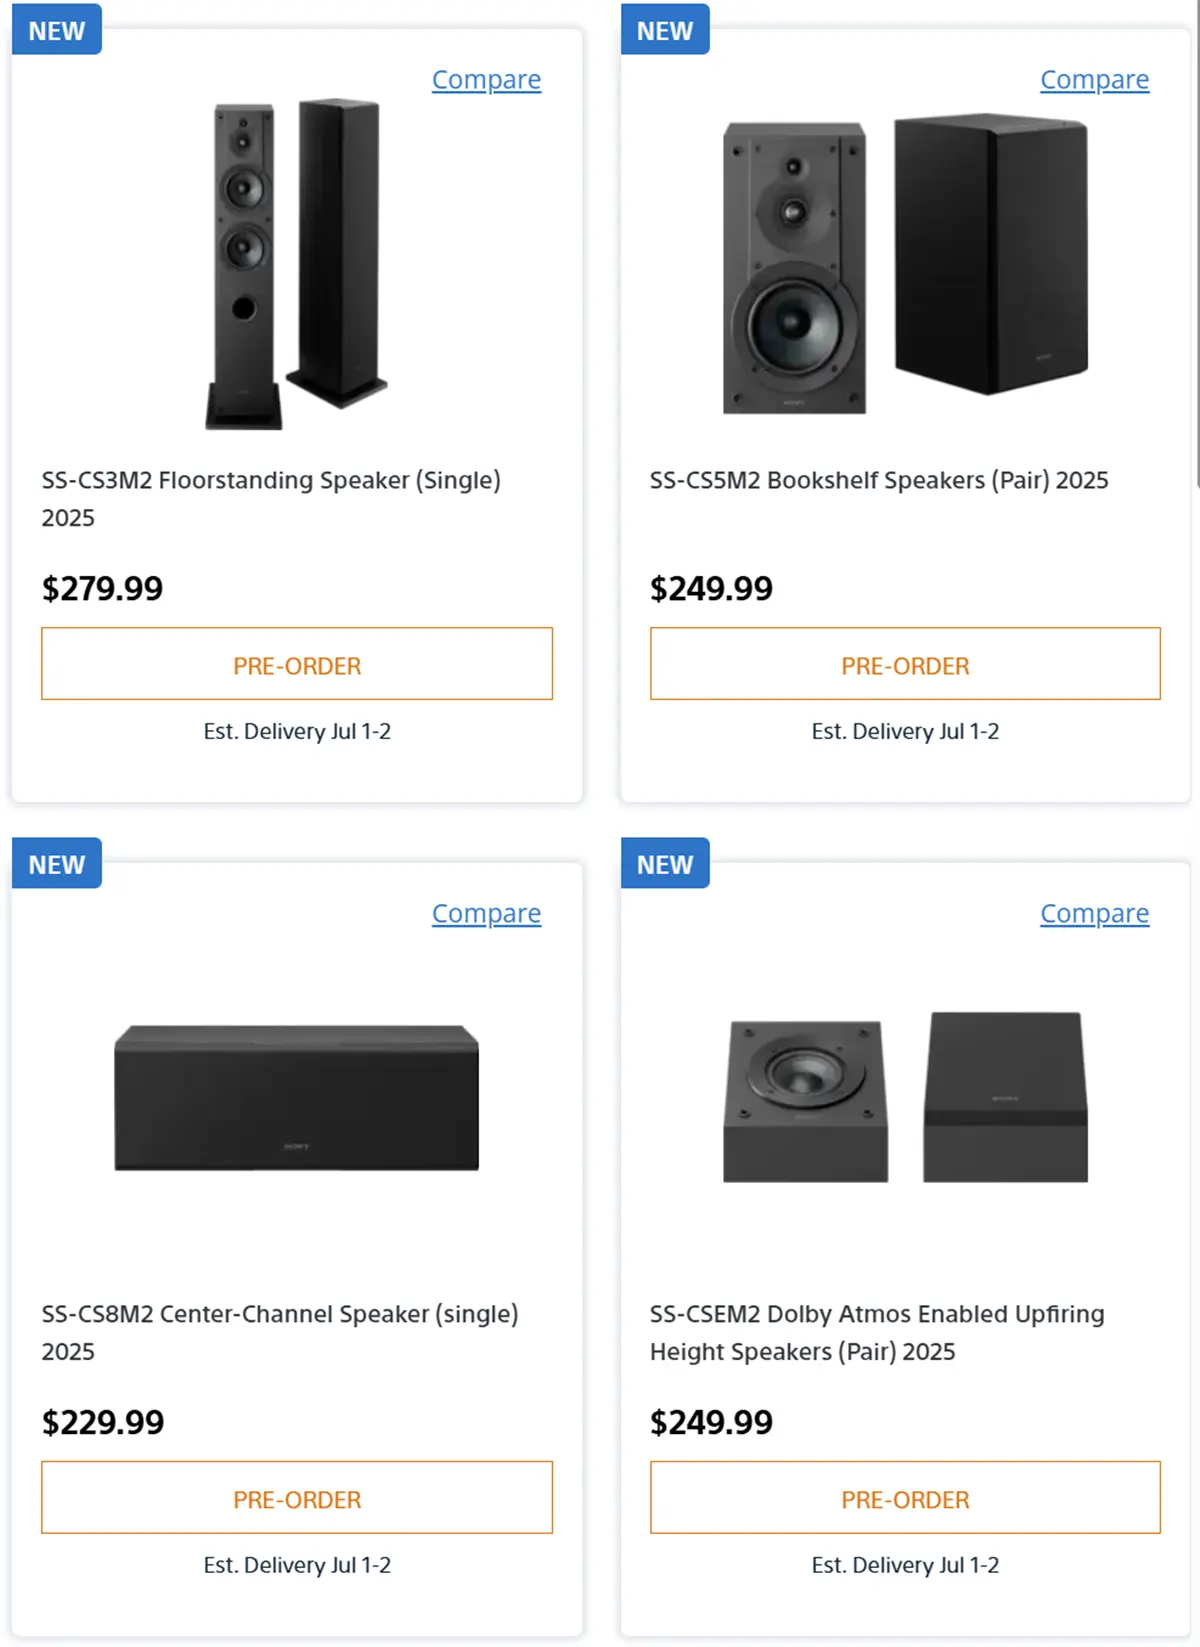Pre-order the SS-CSEM2 Dolby Atmos Speakers
This screenshot has height=1647, width=1200.
[905, 1498]
